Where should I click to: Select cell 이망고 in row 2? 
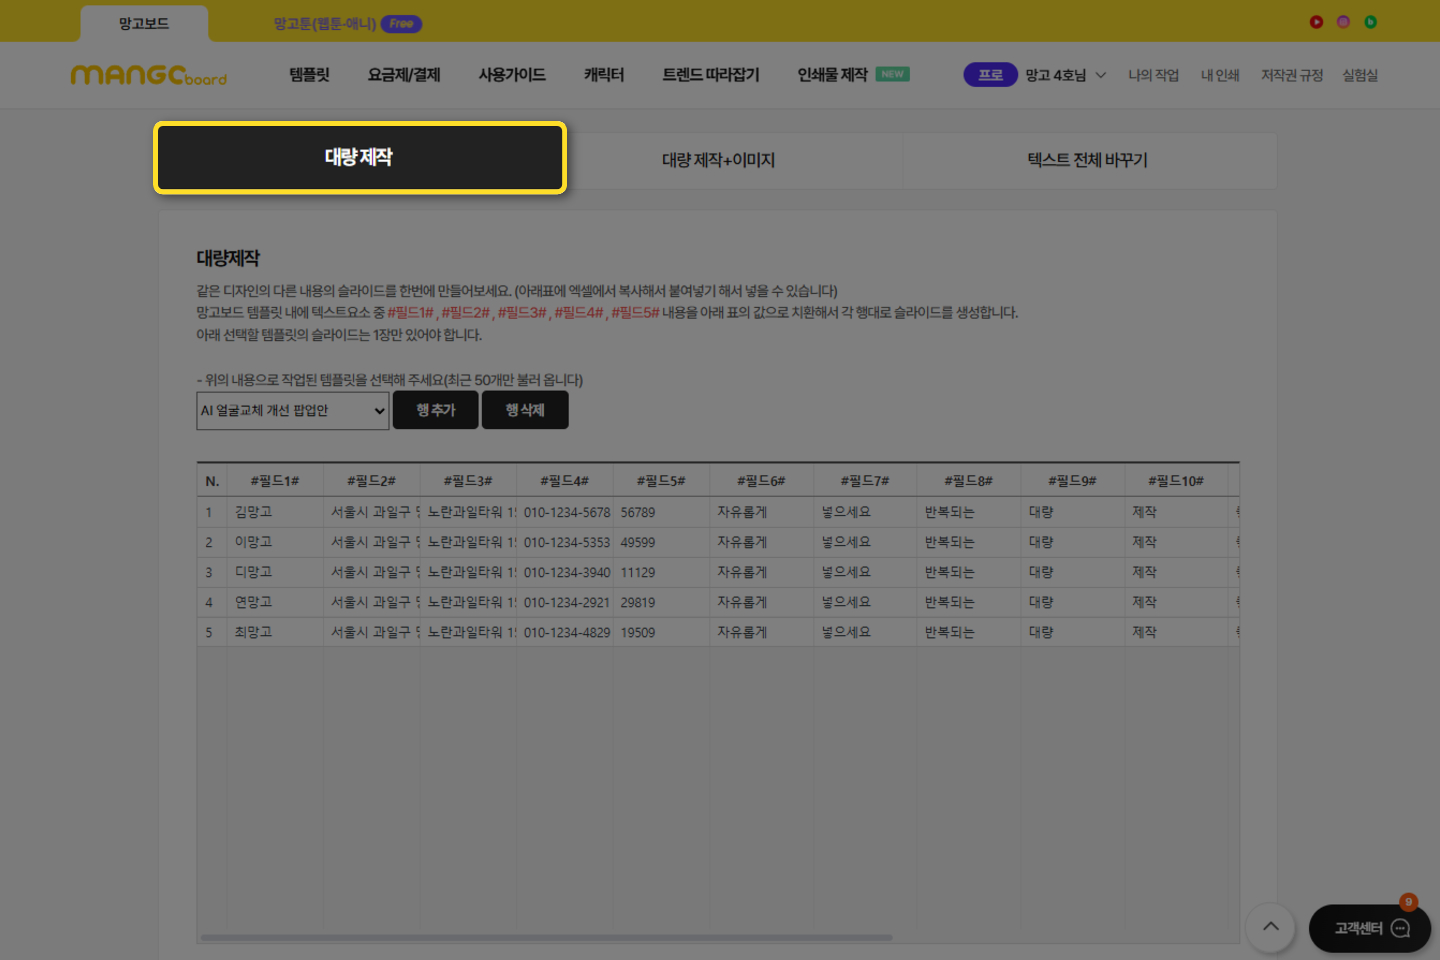click(275, 542)
